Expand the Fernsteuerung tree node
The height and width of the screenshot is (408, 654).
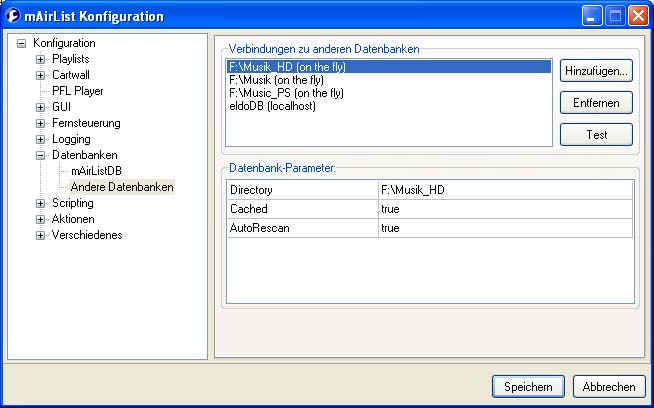point(40,123)
